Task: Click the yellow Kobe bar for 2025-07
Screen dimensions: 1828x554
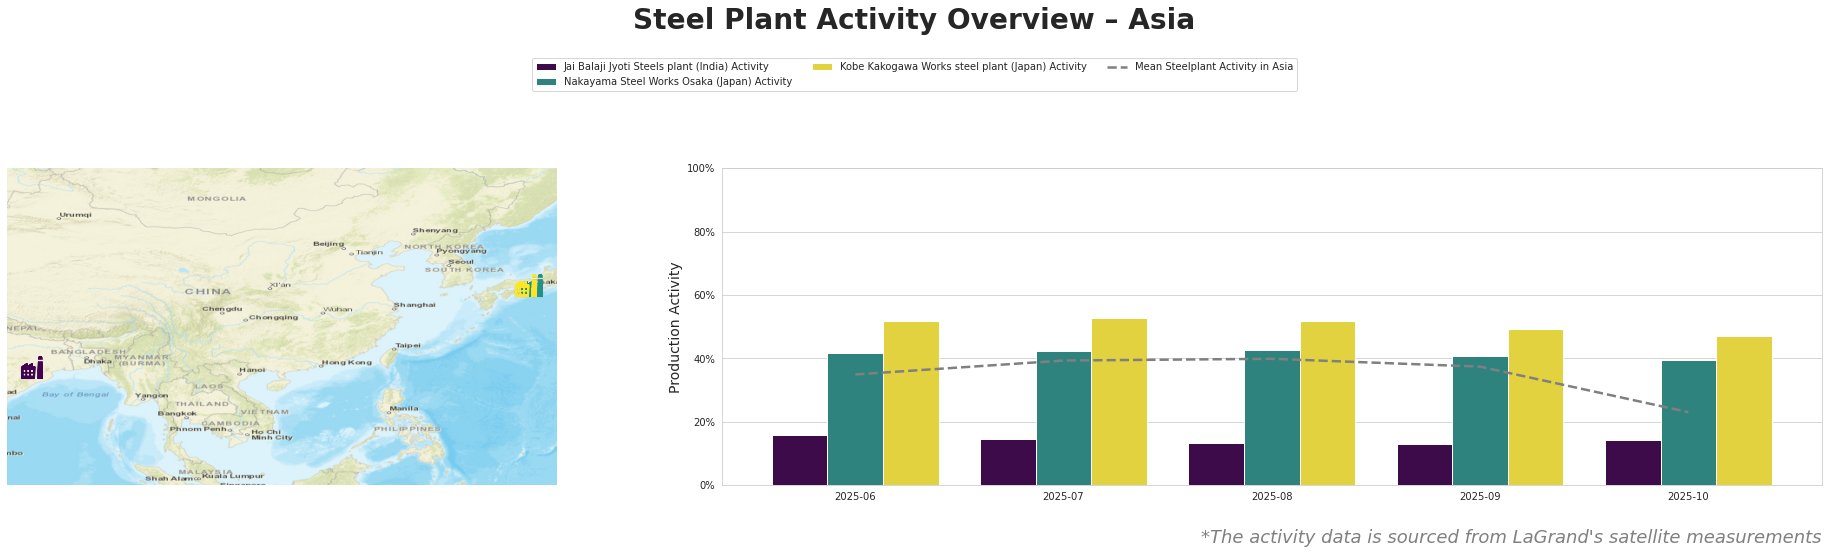Action: tap(1119, 402)
